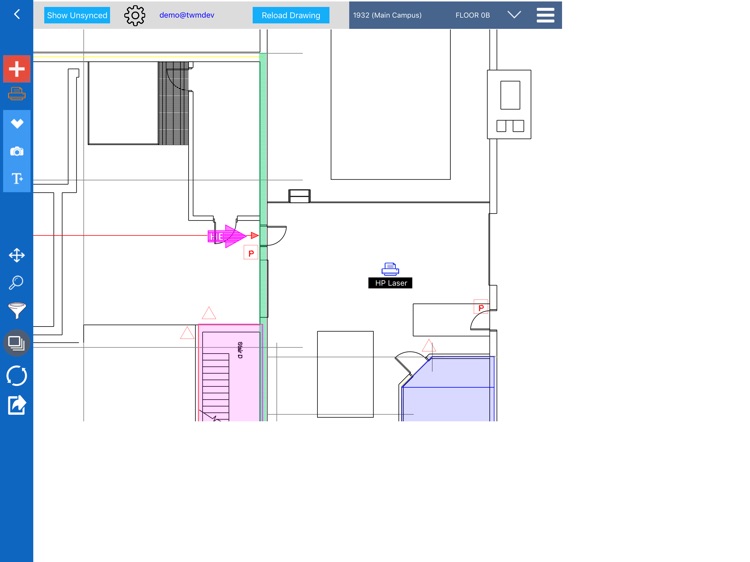
Task: Select the magenta HE arrow marker
Action: pos(227,236)
